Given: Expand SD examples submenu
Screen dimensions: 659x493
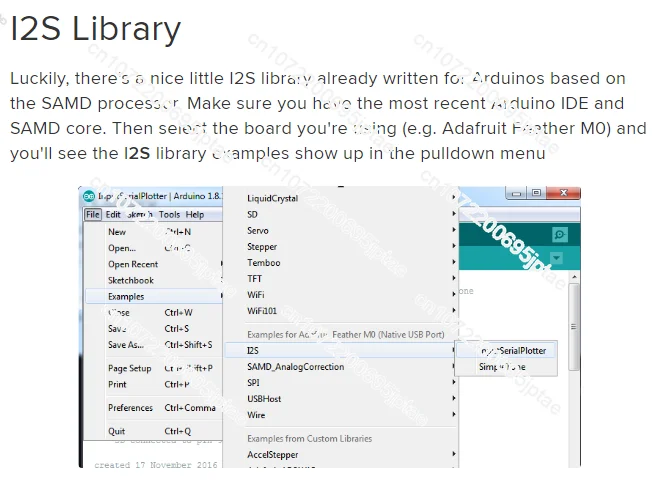Looking at the screenshot, I should (340, 214).
